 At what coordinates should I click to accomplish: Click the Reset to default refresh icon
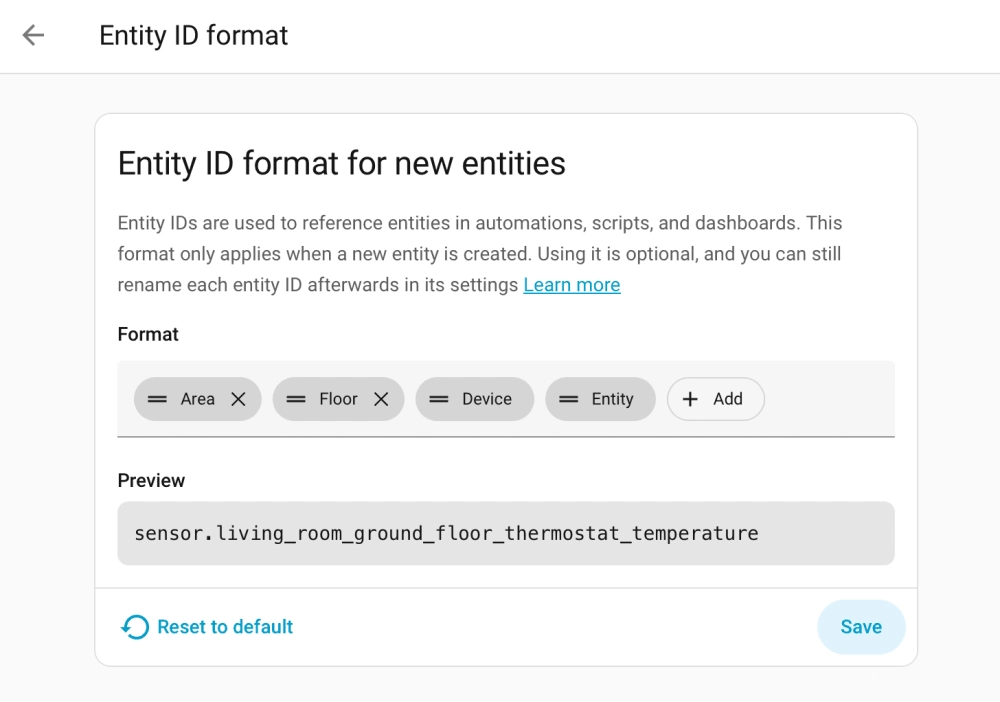(x=135, y=627)
